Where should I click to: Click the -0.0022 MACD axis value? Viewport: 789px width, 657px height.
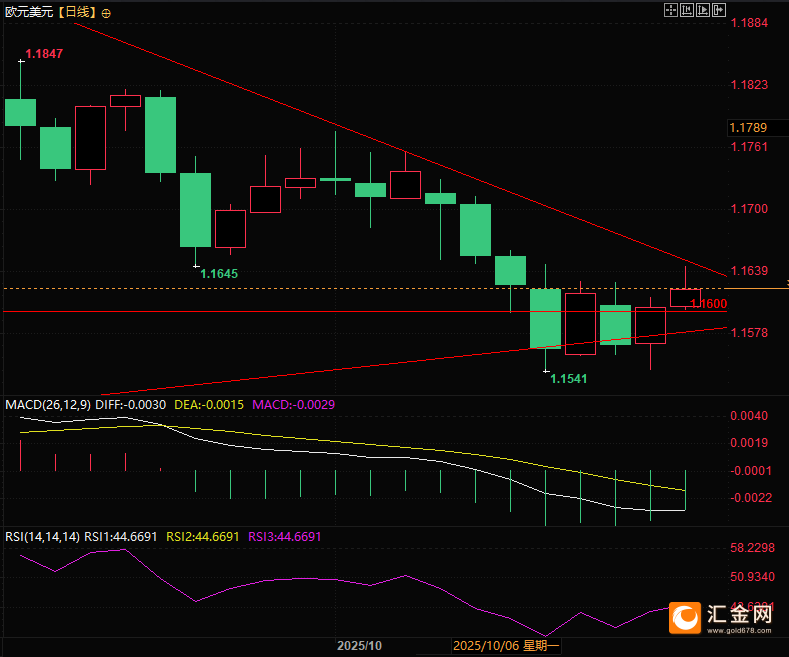(751, 498)
